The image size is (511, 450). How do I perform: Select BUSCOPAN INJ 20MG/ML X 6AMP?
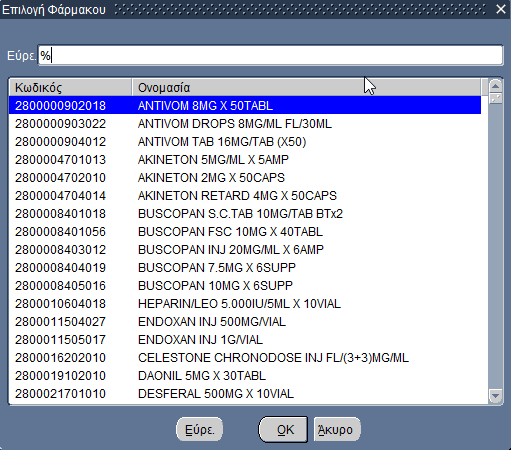[x=245, y=250]
